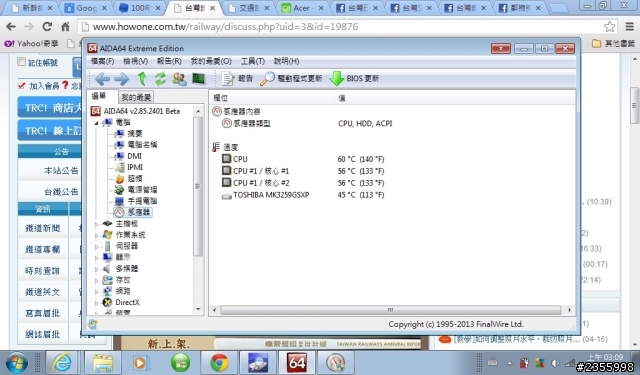Open 報告(R) menu
Viewport: 640px width, 375px height.
(x=169, y=61)
